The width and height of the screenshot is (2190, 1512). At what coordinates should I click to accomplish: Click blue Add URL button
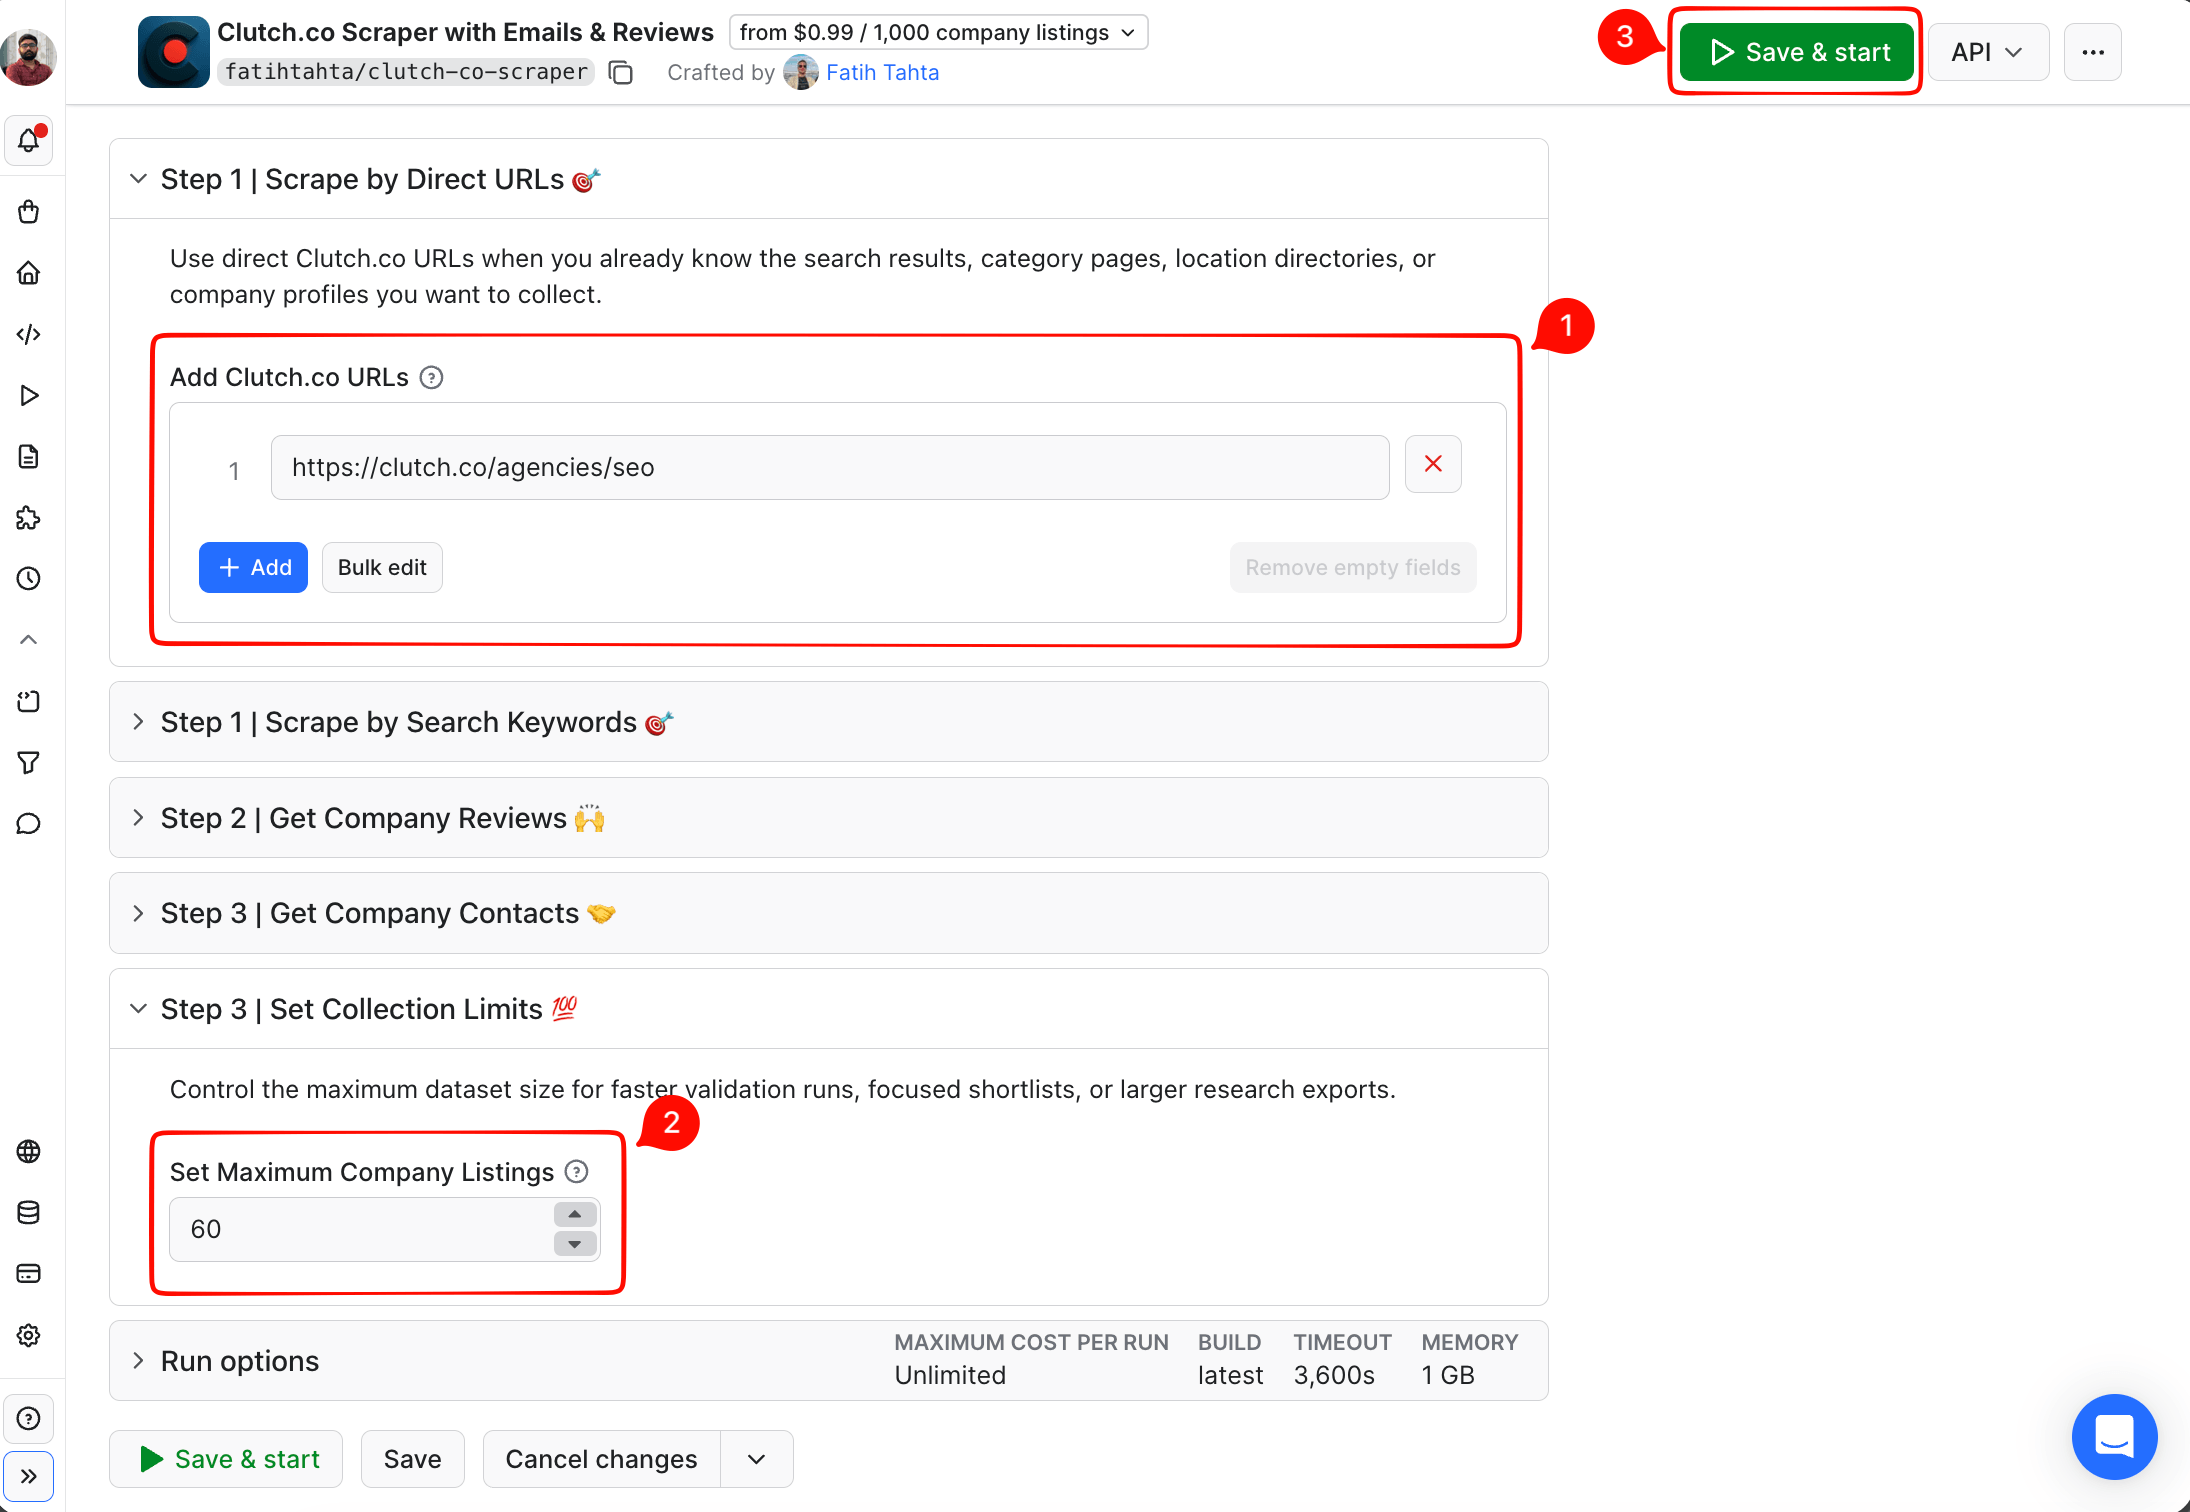point(253,568)
